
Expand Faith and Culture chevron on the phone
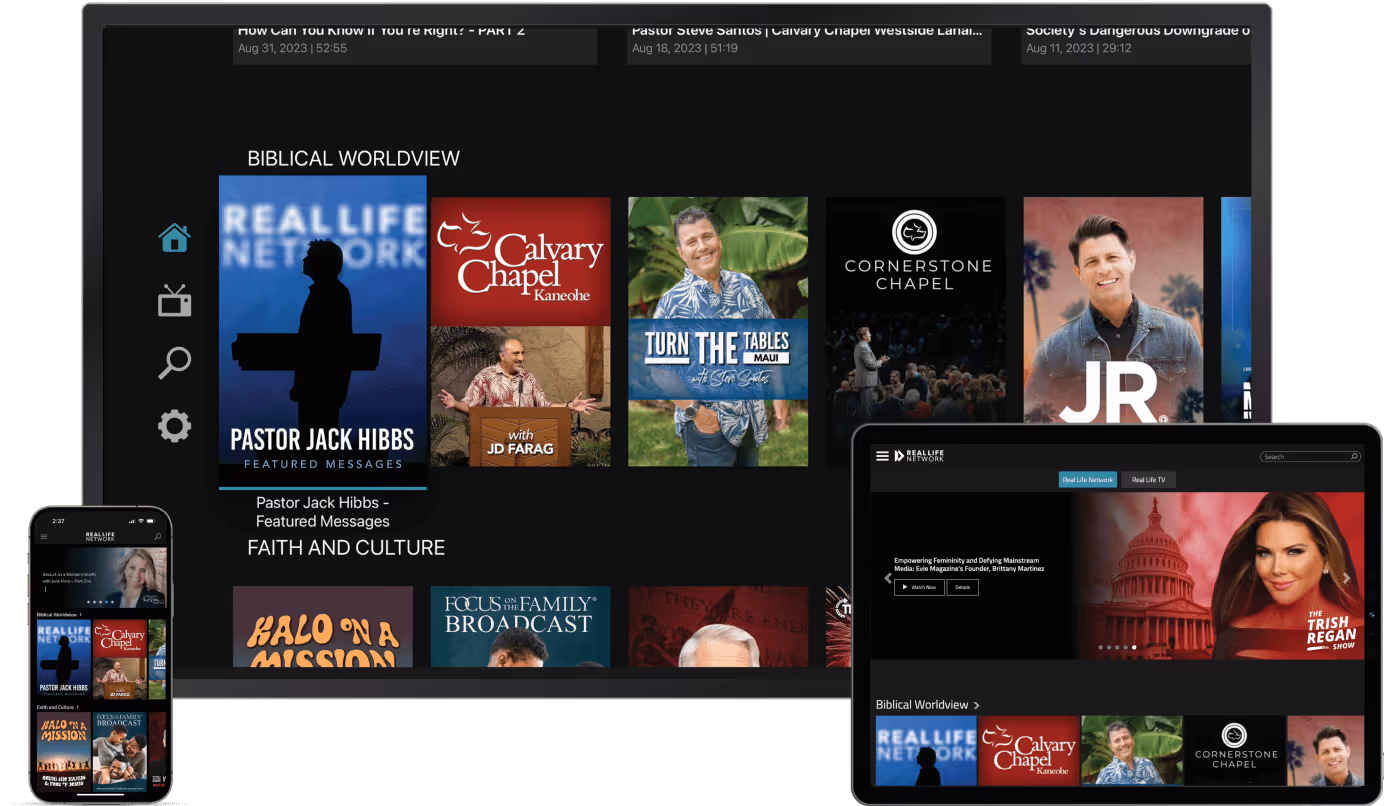click(76, 707)
